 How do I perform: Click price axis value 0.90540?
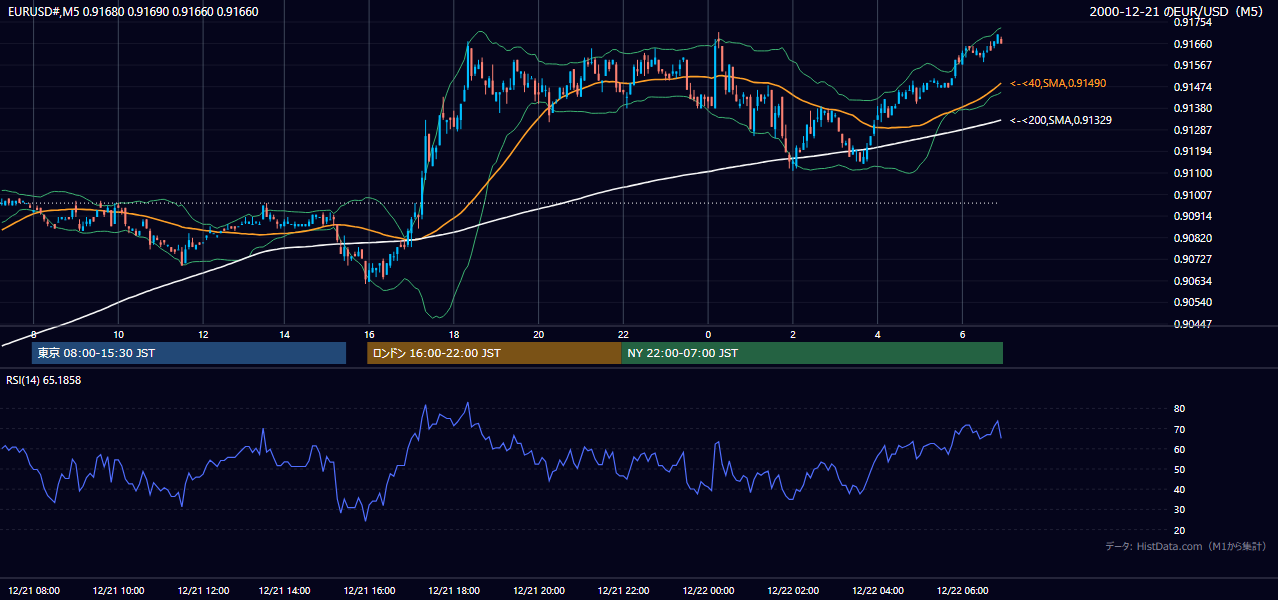click(1193, 302)
